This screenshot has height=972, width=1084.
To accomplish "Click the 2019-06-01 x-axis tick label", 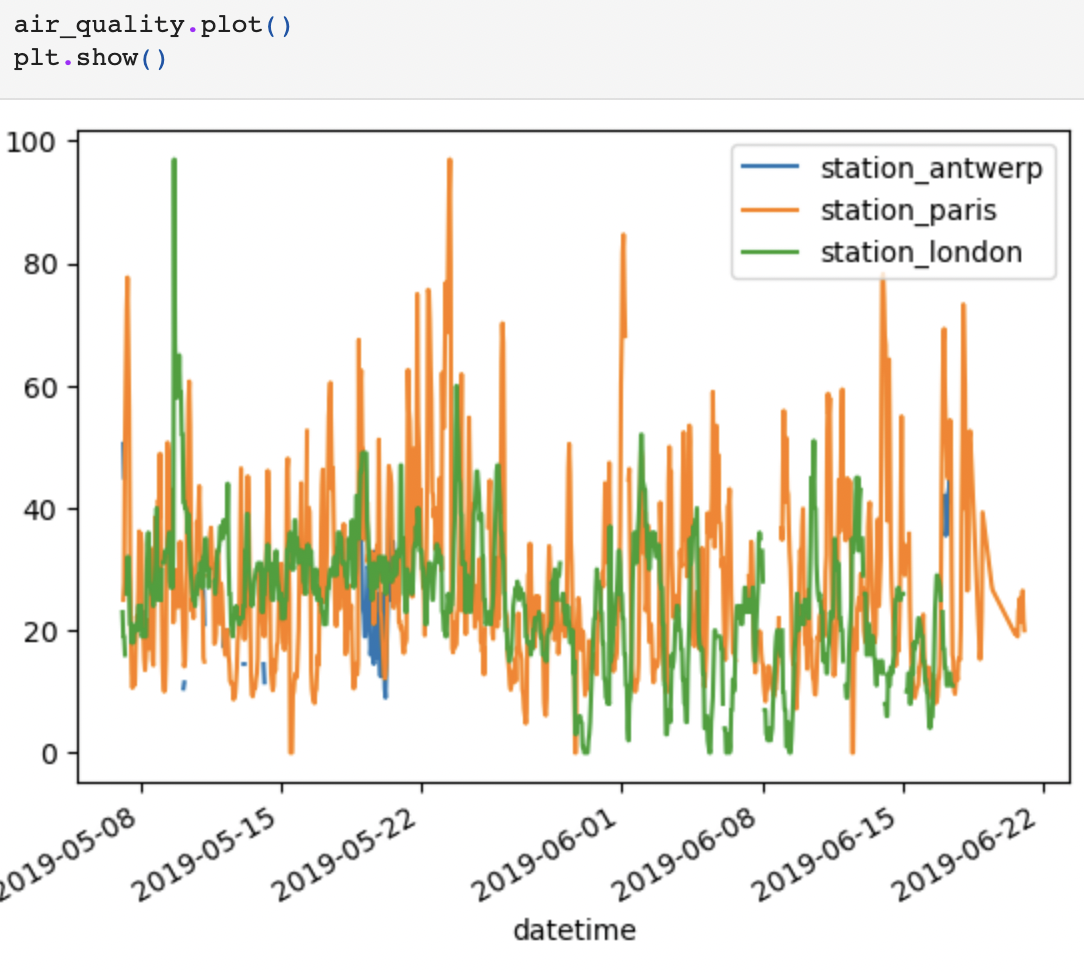I will tap(545, 854).
